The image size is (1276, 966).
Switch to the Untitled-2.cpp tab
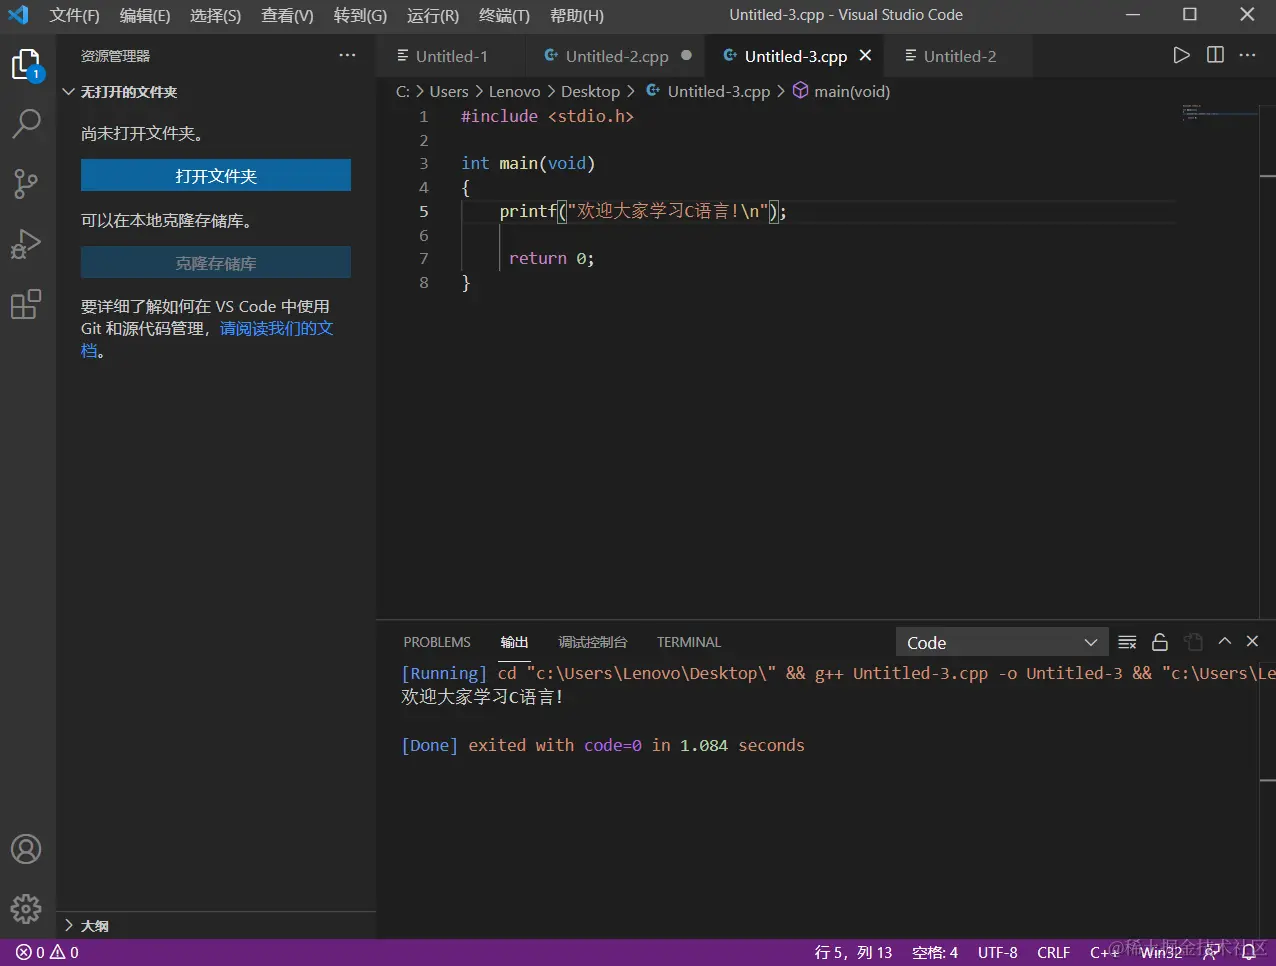[x=616, y=57]
